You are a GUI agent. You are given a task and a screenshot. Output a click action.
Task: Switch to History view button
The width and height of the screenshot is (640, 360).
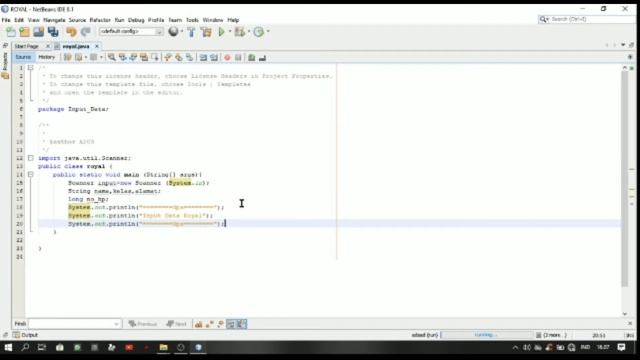click(x=47, y=57)
